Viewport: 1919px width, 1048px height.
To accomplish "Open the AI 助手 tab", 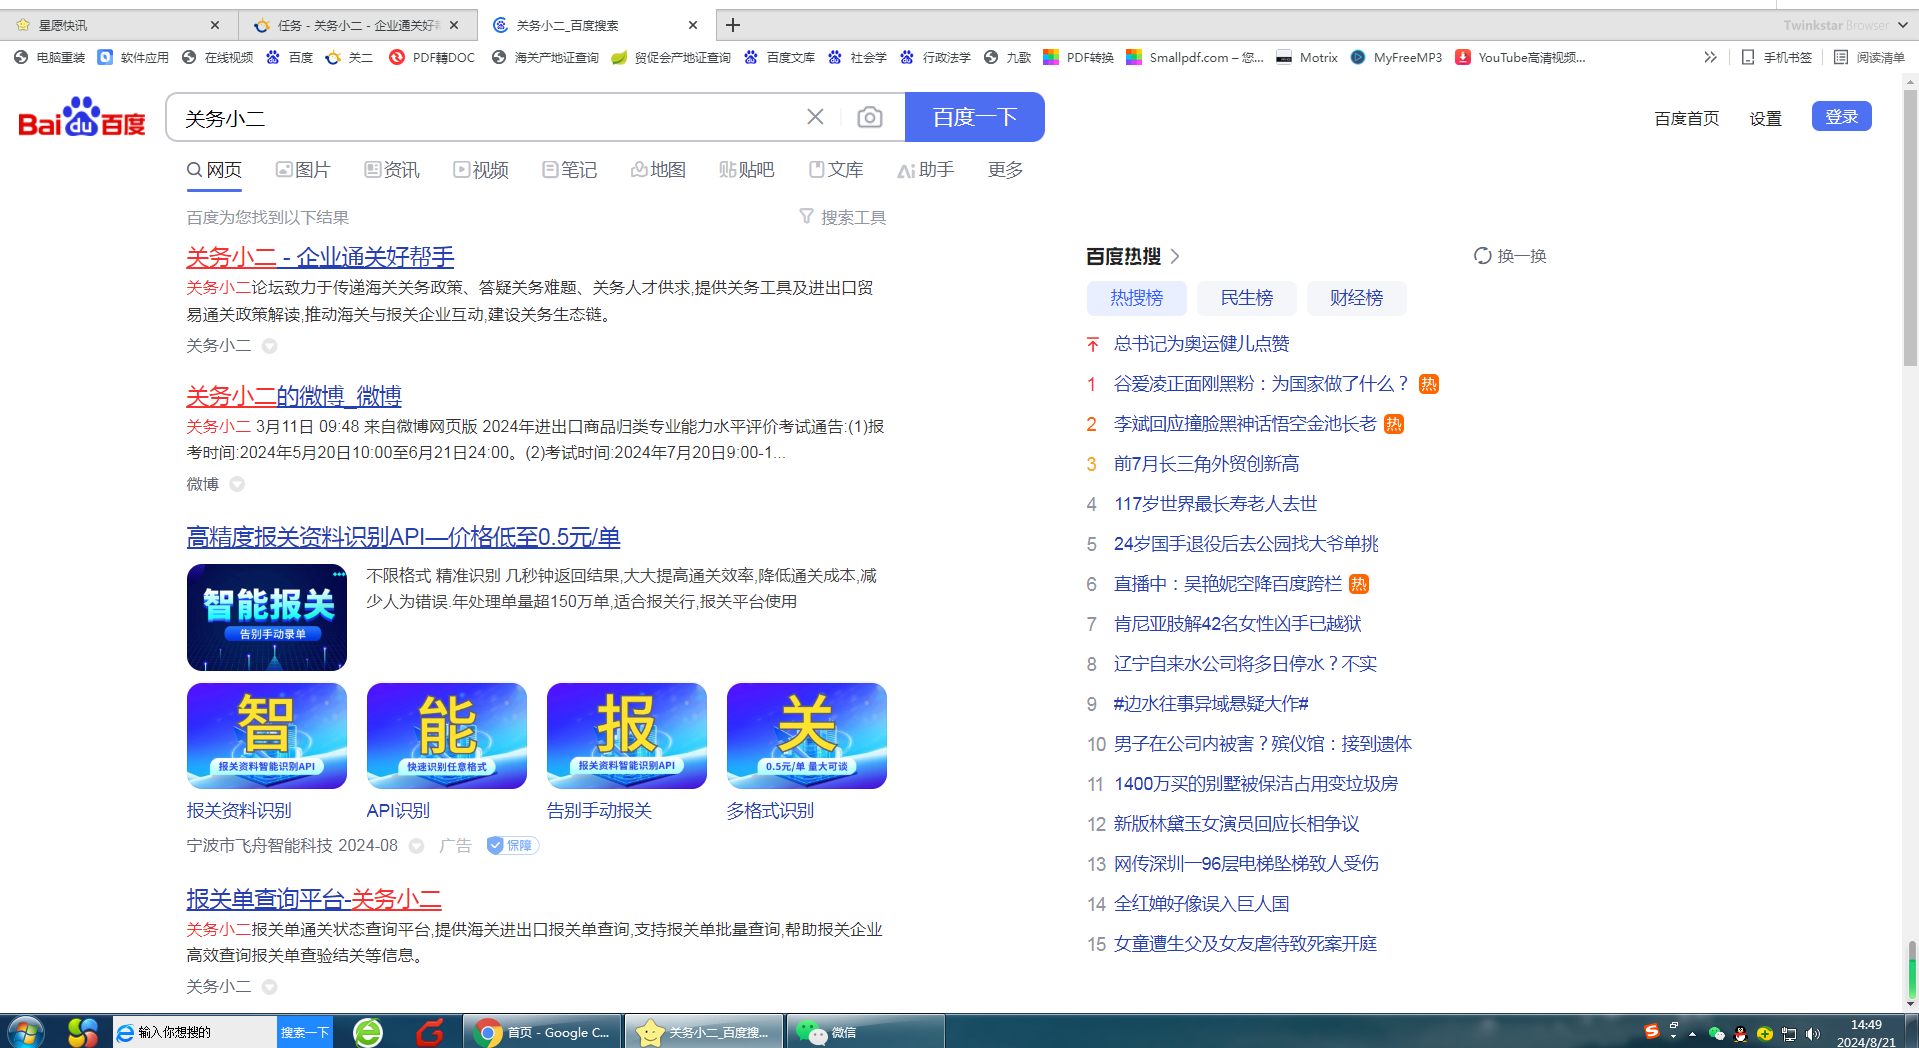I will point(926,170).
